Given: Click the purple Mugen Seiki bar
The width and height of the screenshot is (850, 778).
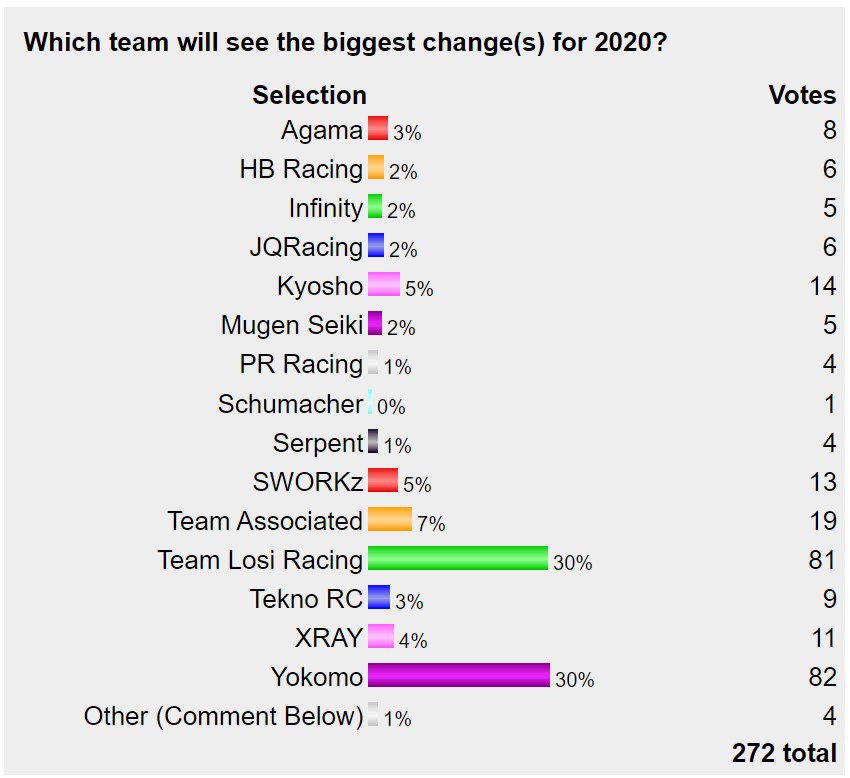Looking at the screenshot, I should [x=375, y=324].
